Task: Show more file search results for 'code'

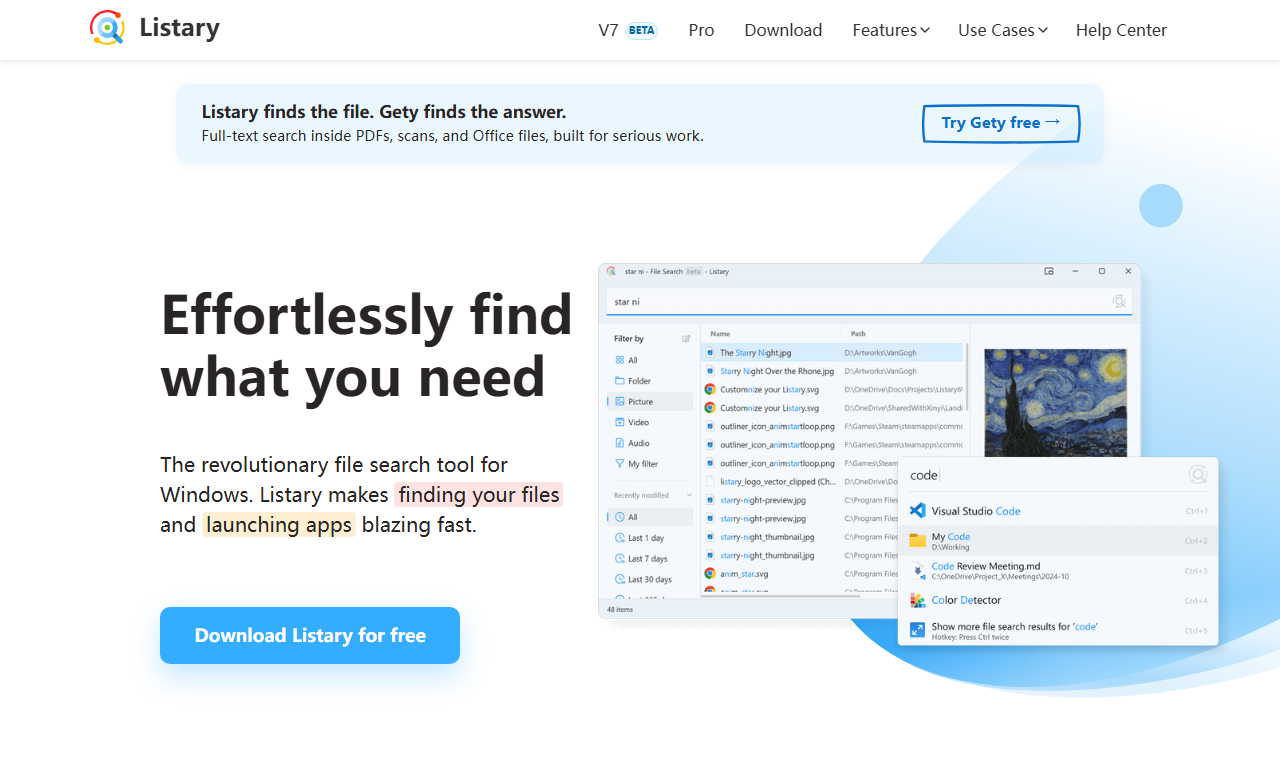Action: coord(1058,630)
